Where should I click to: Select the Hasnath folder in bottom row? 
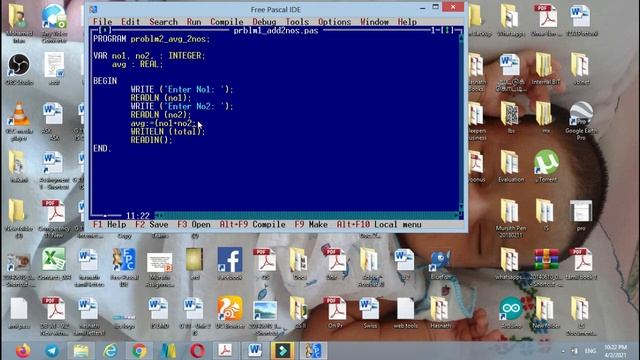click(440, 312)
